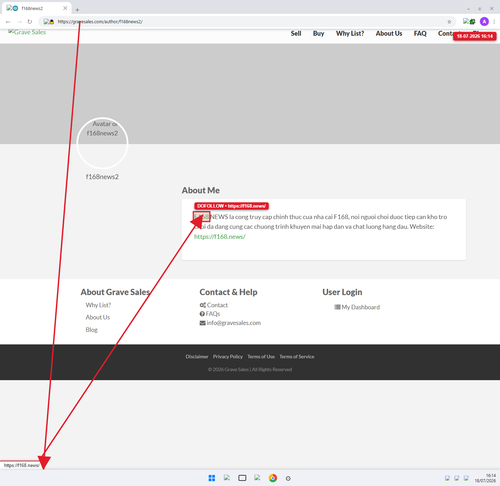Click the Contact gears icon in footer

203,305
